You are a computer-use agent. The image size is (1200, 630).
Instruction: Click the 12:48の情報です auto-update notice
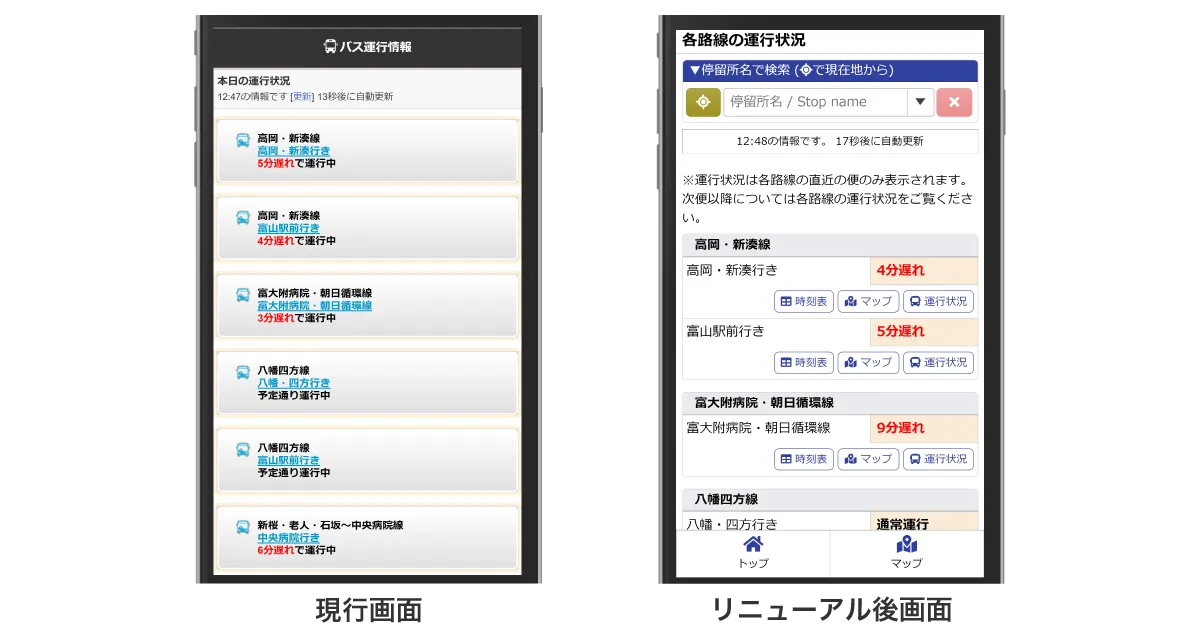[830, 141]
